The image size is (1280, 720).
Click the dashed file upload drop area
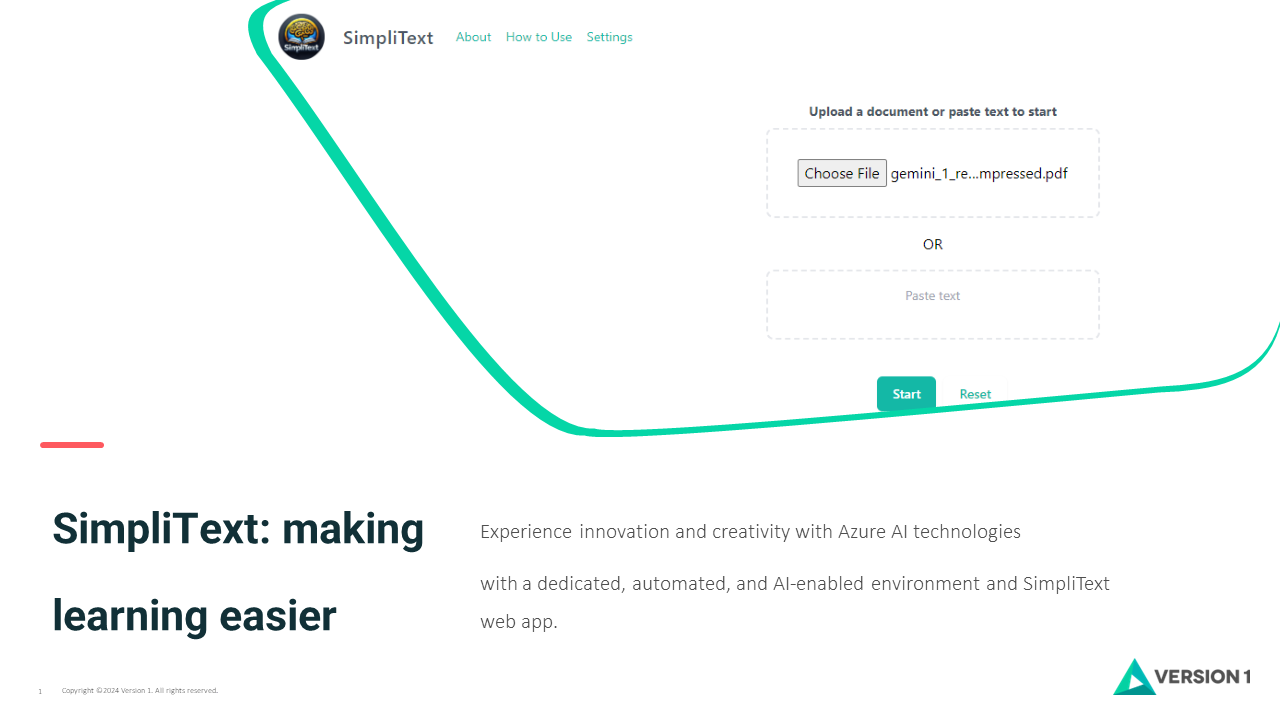(933, 173)
